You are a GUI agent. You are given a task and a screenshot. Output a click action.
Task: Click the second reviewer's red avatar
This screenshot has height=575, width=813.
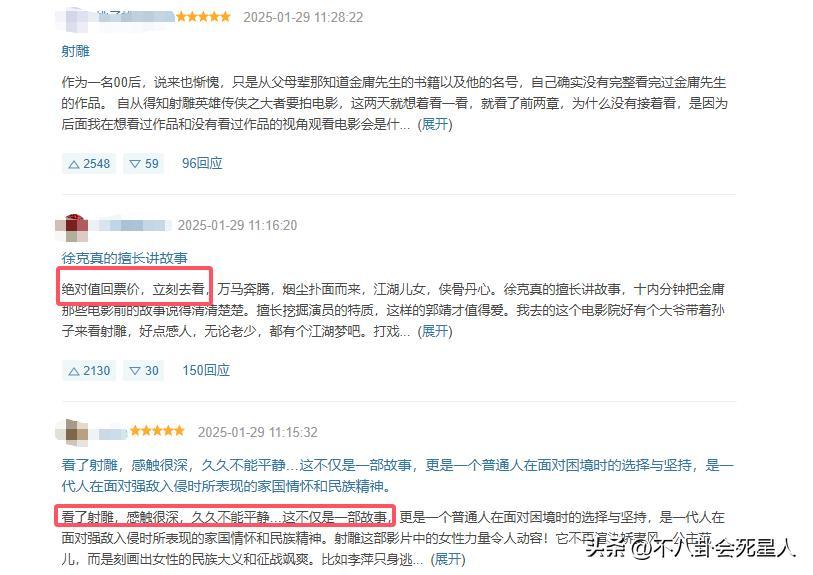pyautogui.click(x=71, y=227)
